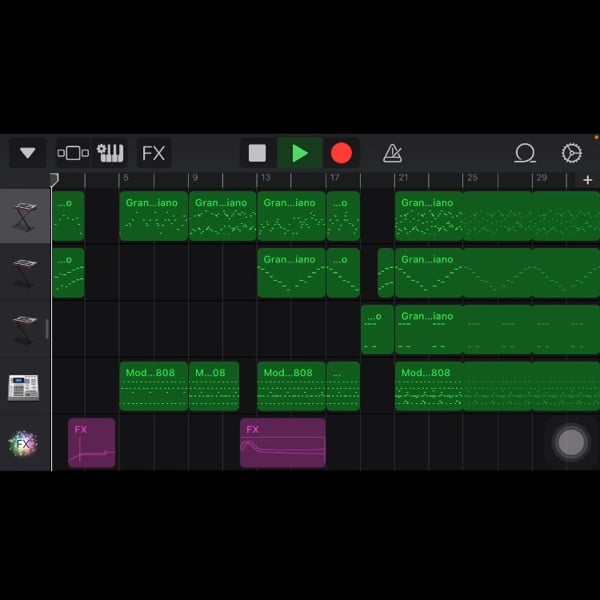The width and height of the screenshot is (600, 600).
Task: Open the Loop Browser
Action: click(525, 153)
